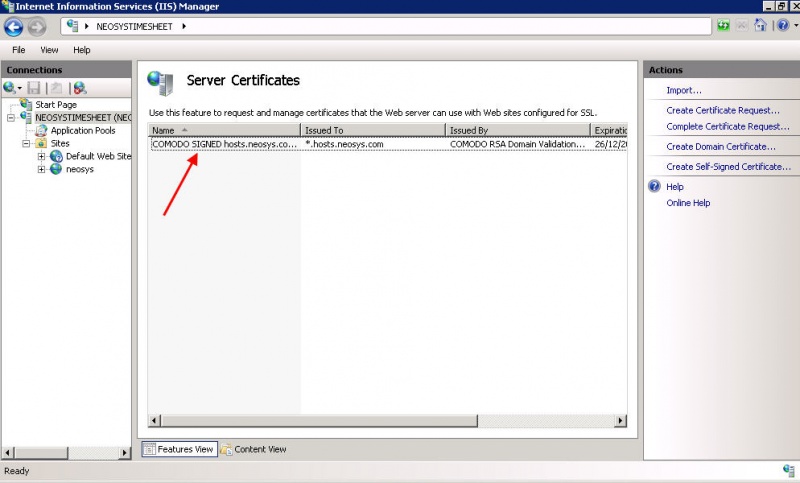Viewport: 800px width, 483px height.
Task: Click the Server Certificates header icon
Action: pos(160,83)
